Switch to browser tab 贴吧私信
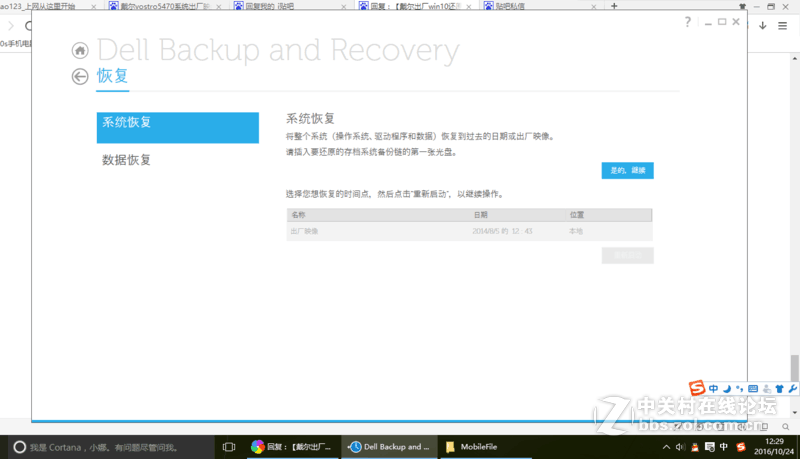This screenshot has width=800, height=459. (539, 6)
